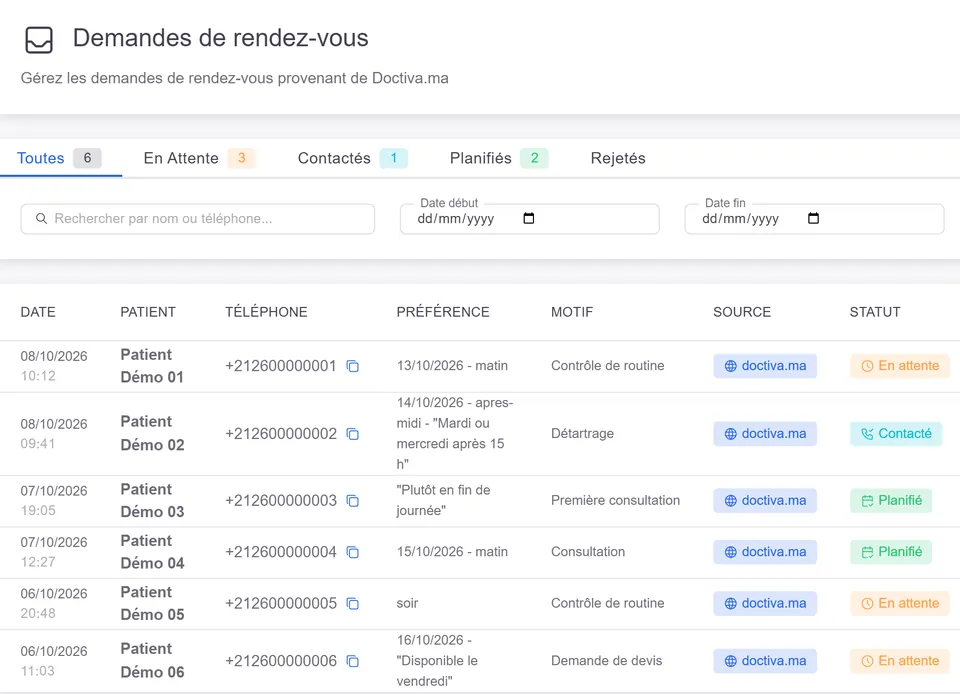The width and height of the screenshot is (960, 694).
Task: Click the doctiva.ma source badge for Patient Démo 04
Action: point(765,552)
